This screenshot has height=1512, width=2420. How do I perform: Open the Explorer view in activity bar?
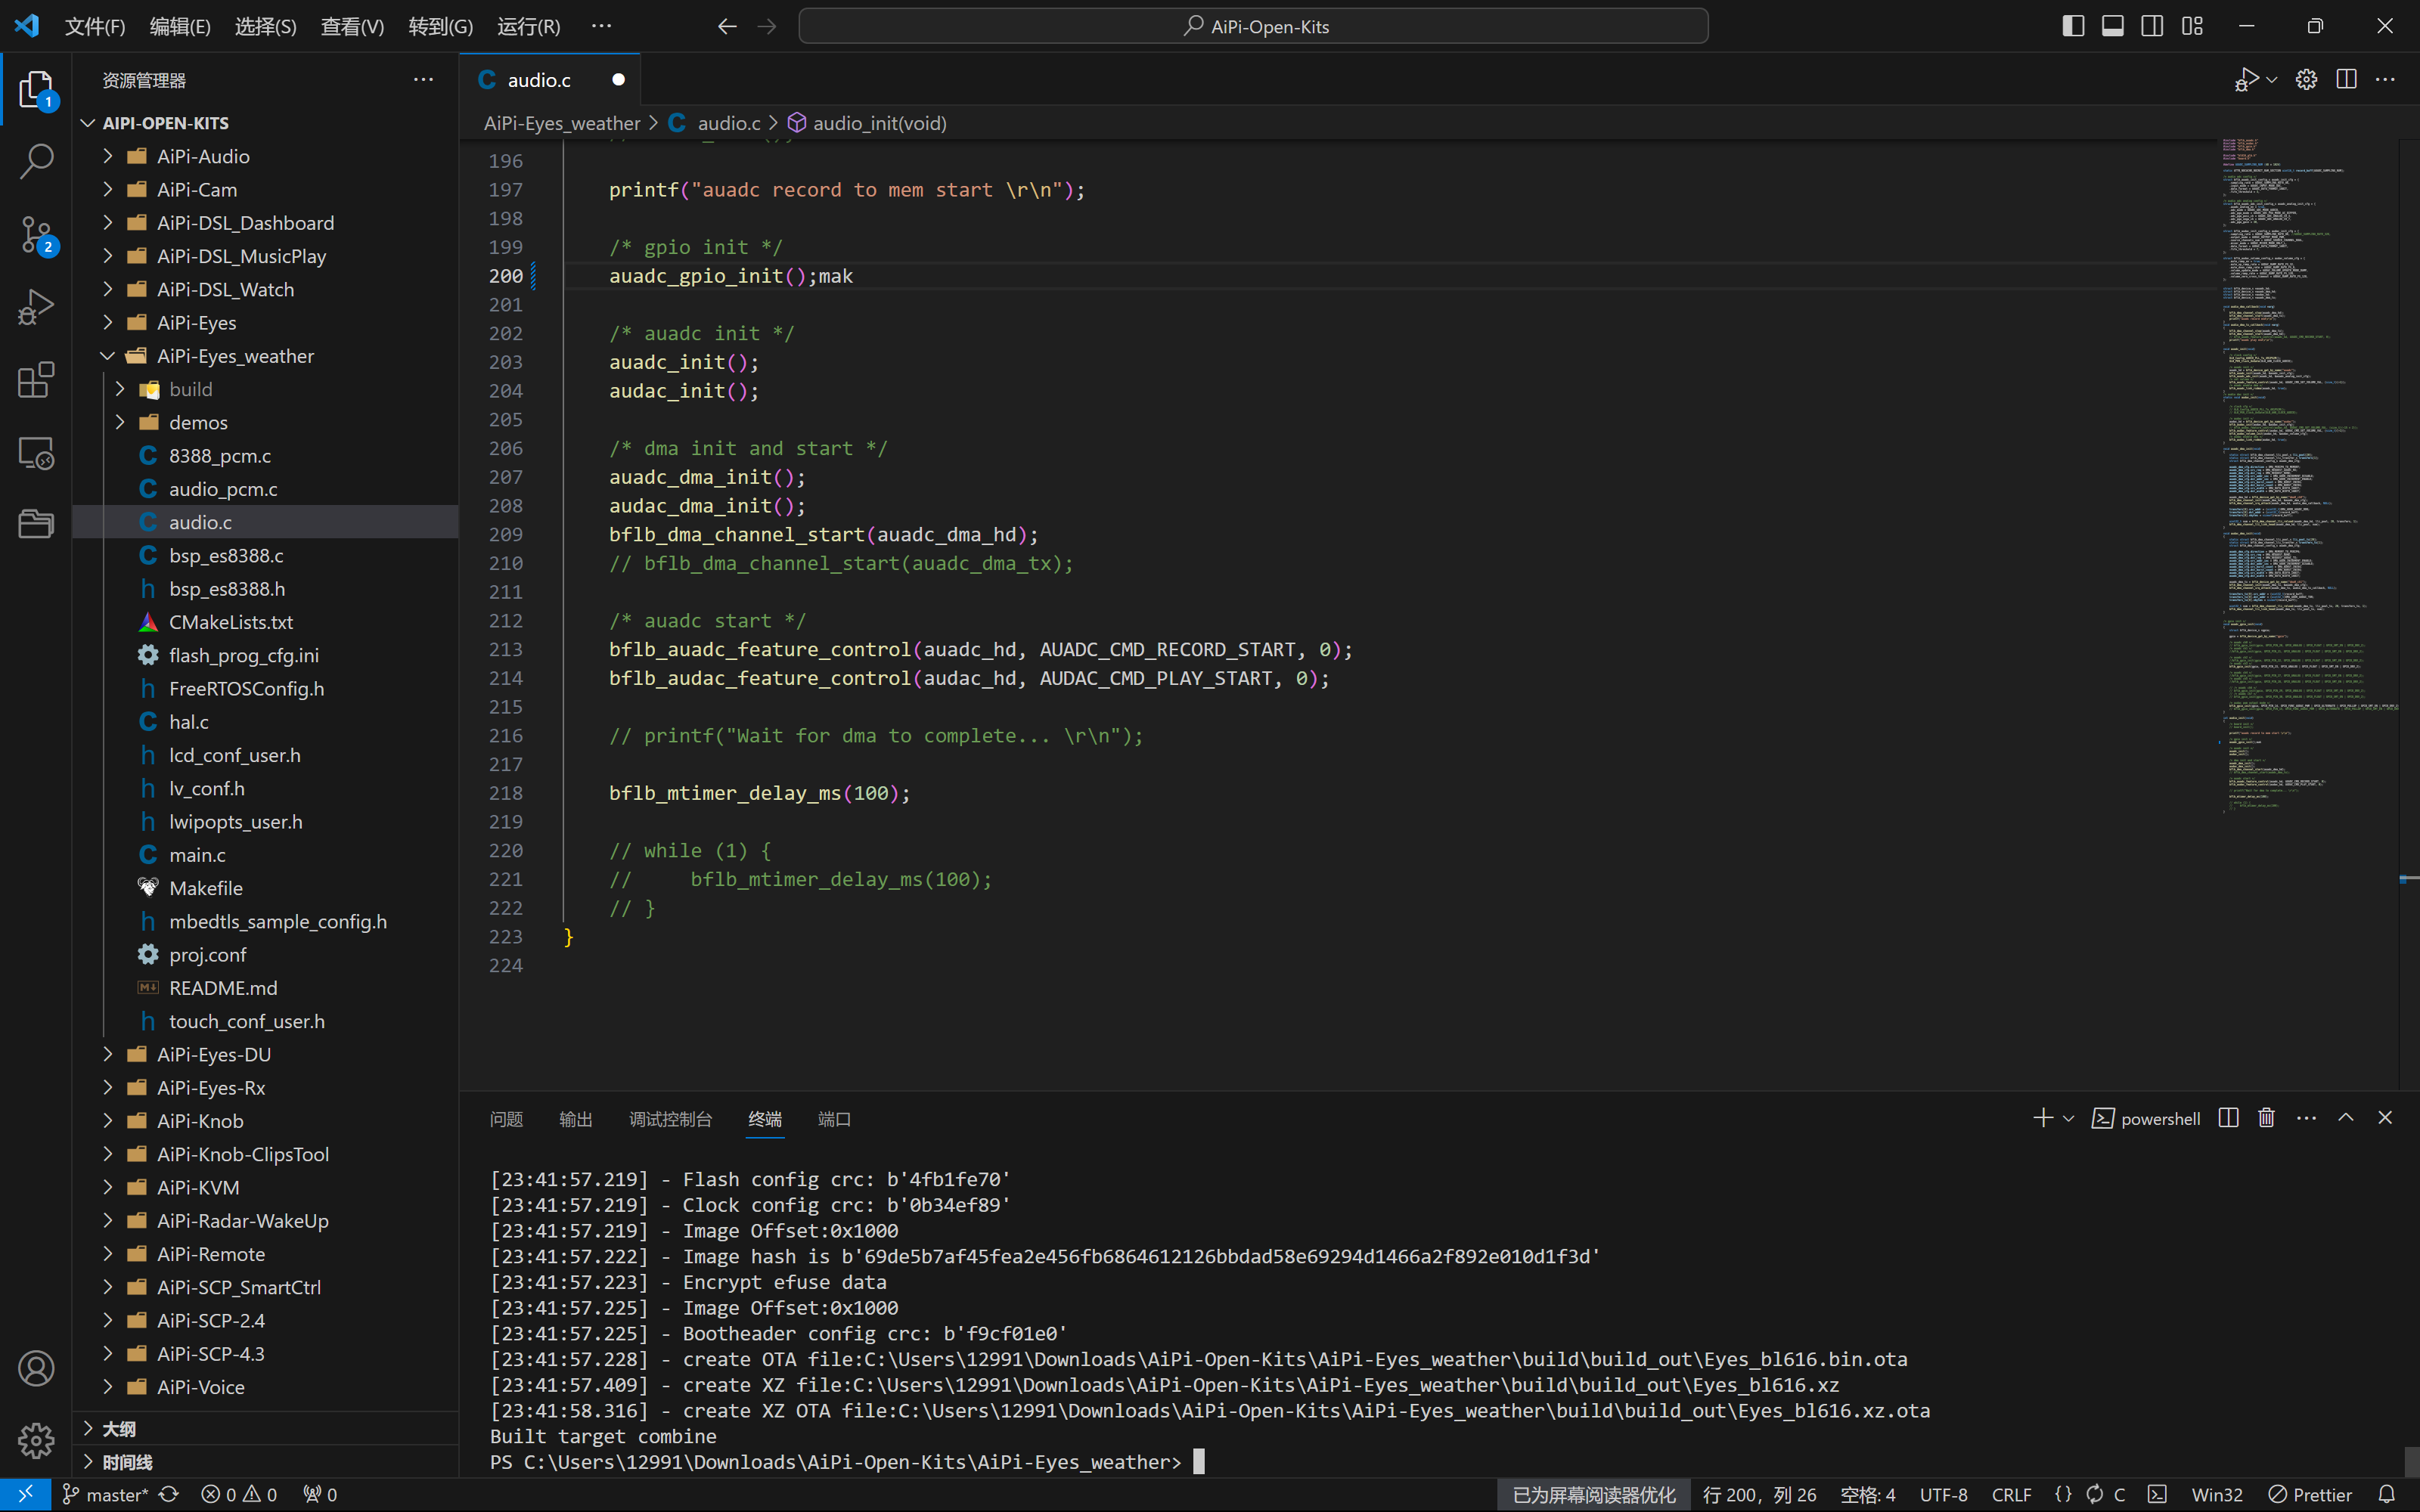36,90
